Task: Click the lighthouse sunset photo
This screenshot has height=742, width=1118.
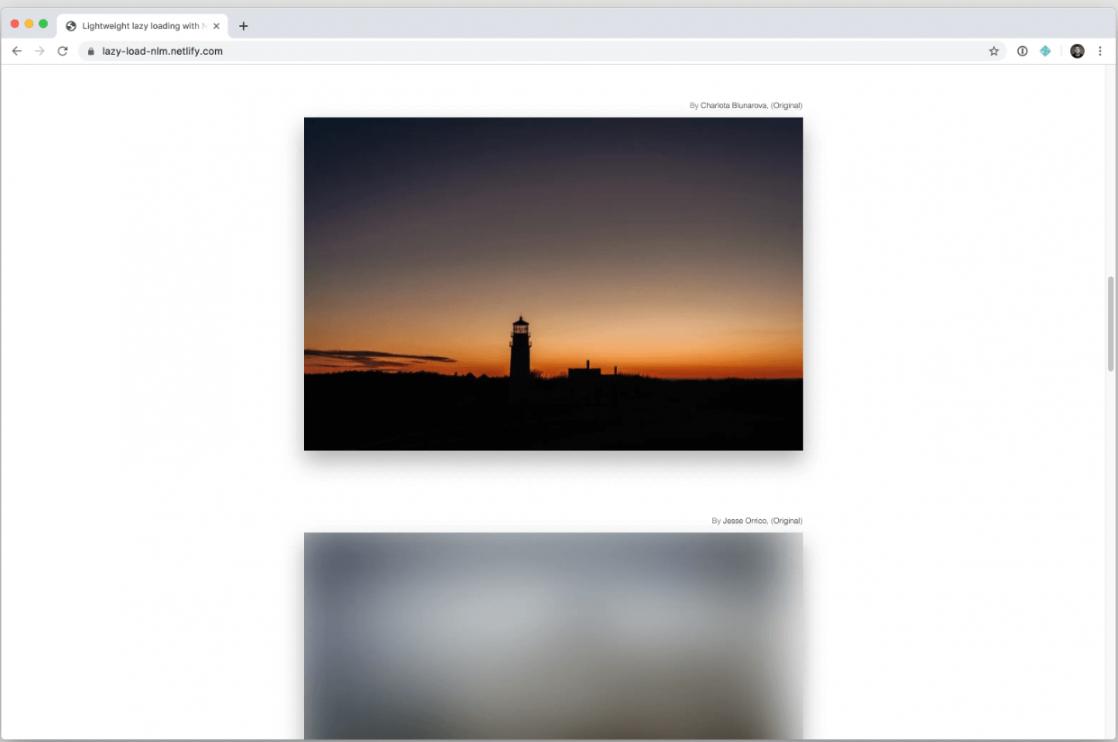Action: pos(553,284)
